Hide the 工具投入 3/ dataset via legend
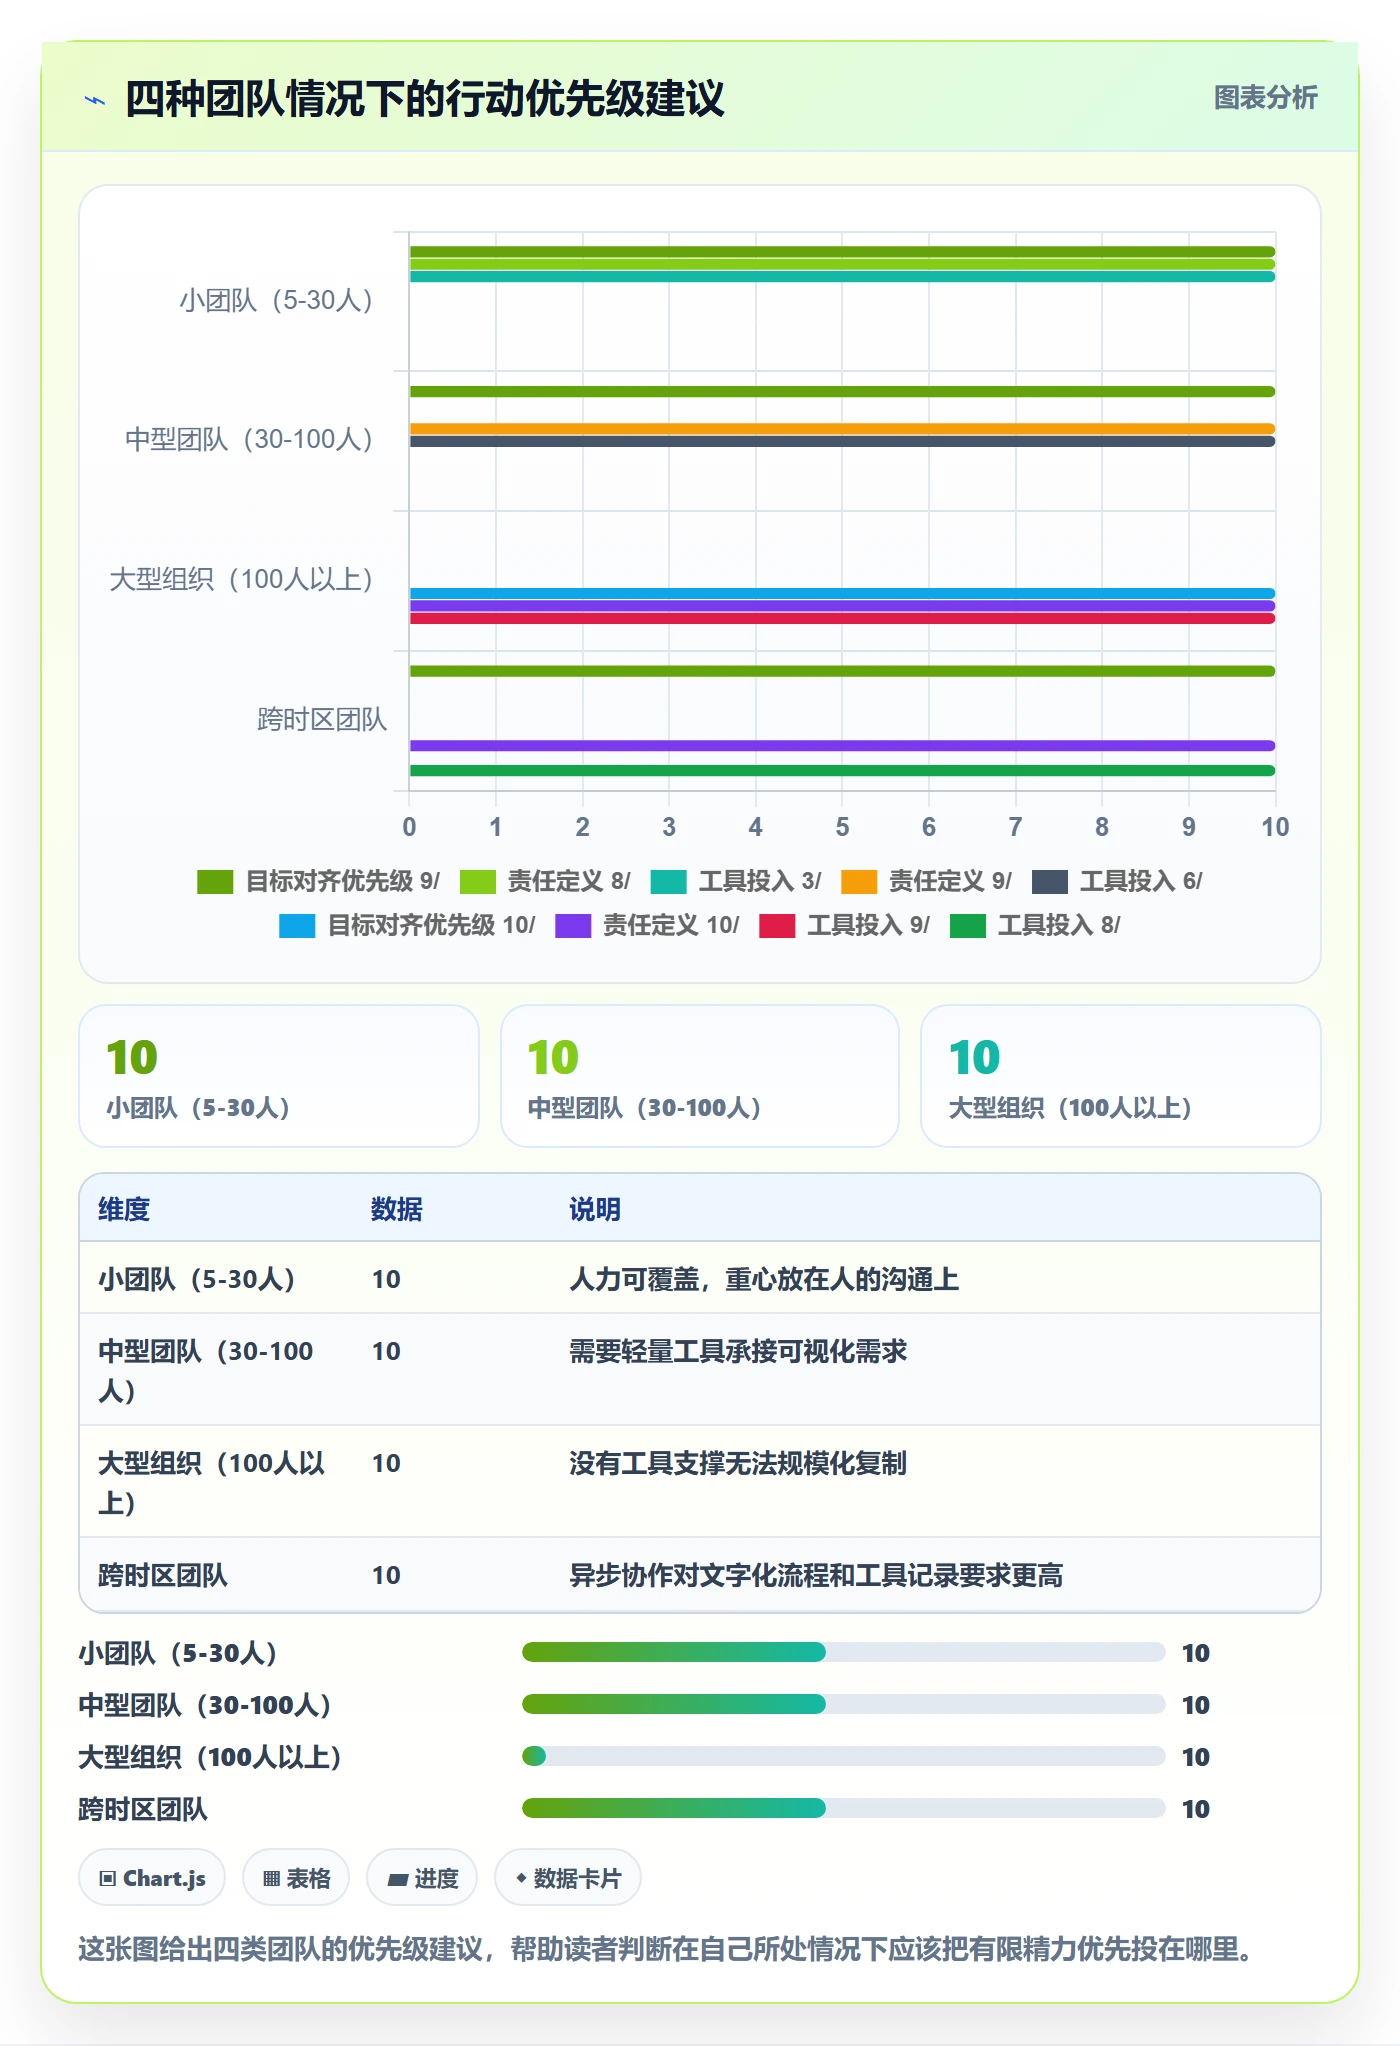The height and width of the screenshot is (2046, 1400). 736,881
